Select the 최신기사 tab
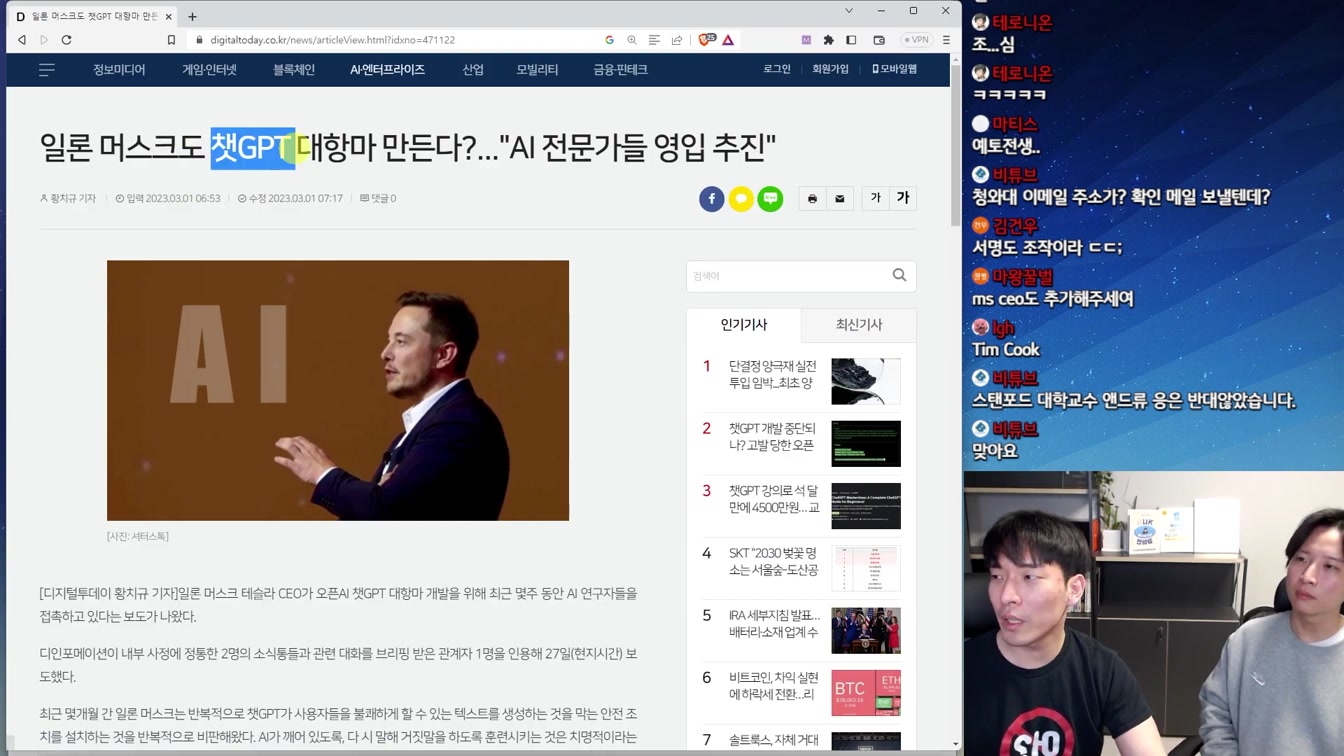 (x=858, y=325)
